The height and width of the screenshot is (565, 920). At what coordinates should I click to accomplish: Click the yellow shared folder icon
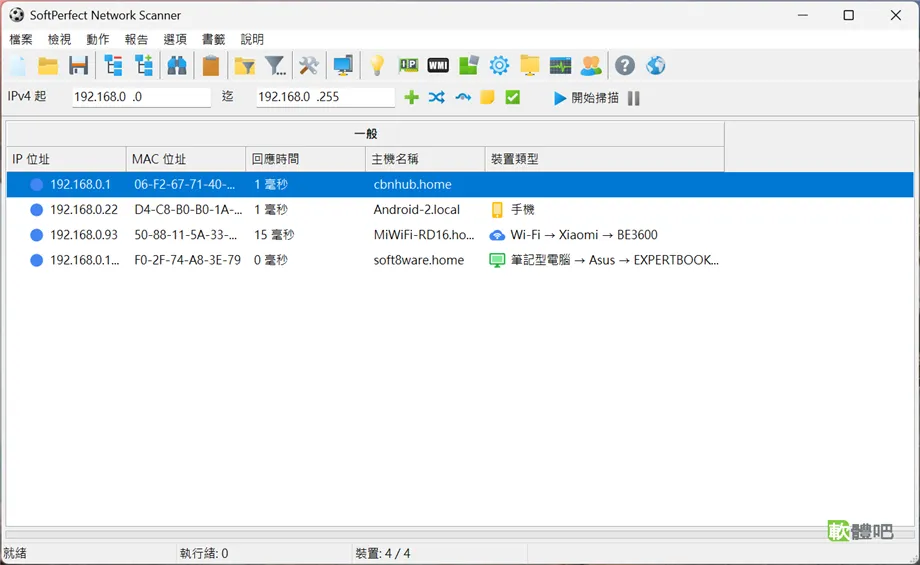[530, 66]
